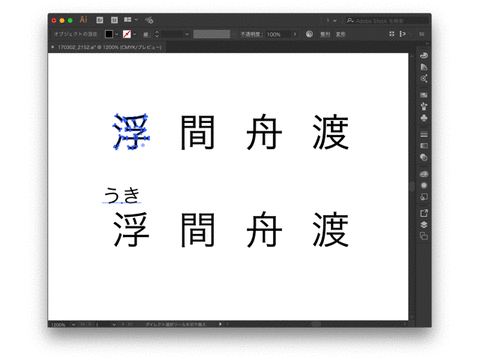
Task: Click the Illustrator Ai logo
Action: [83, 20]
